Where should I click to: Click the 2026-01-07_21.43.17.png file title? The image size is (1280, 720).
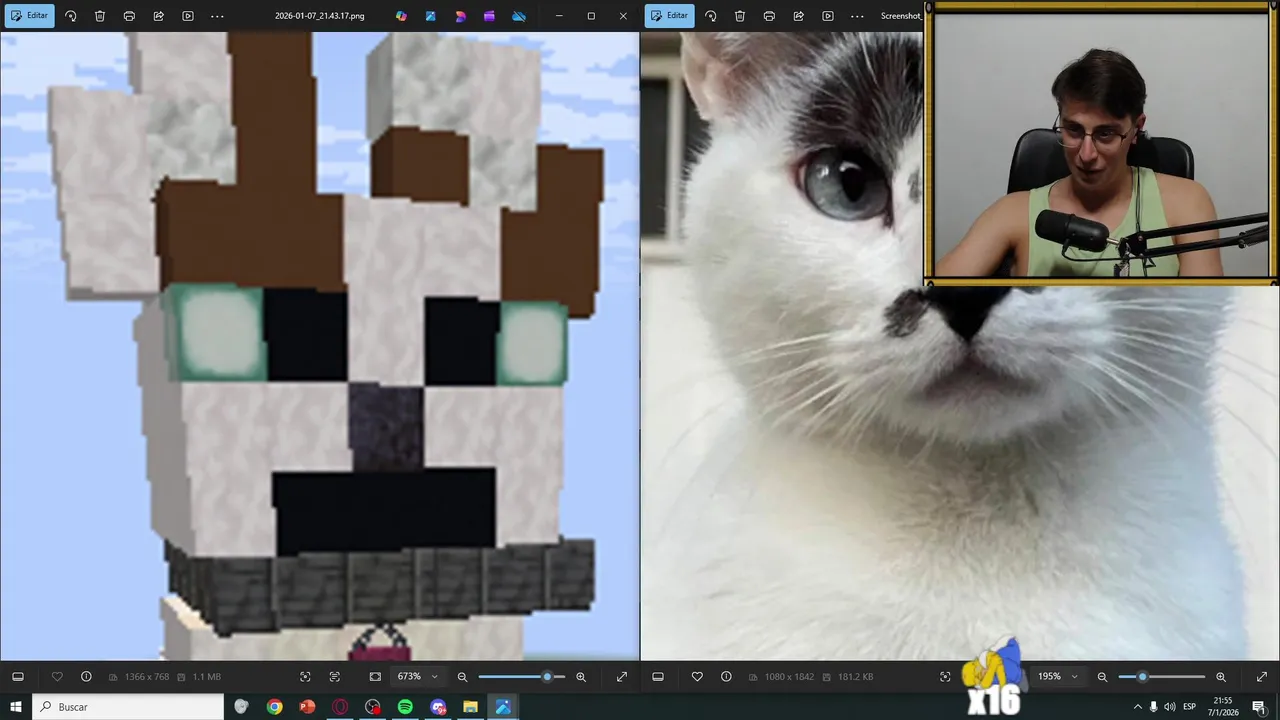point(320,16)
